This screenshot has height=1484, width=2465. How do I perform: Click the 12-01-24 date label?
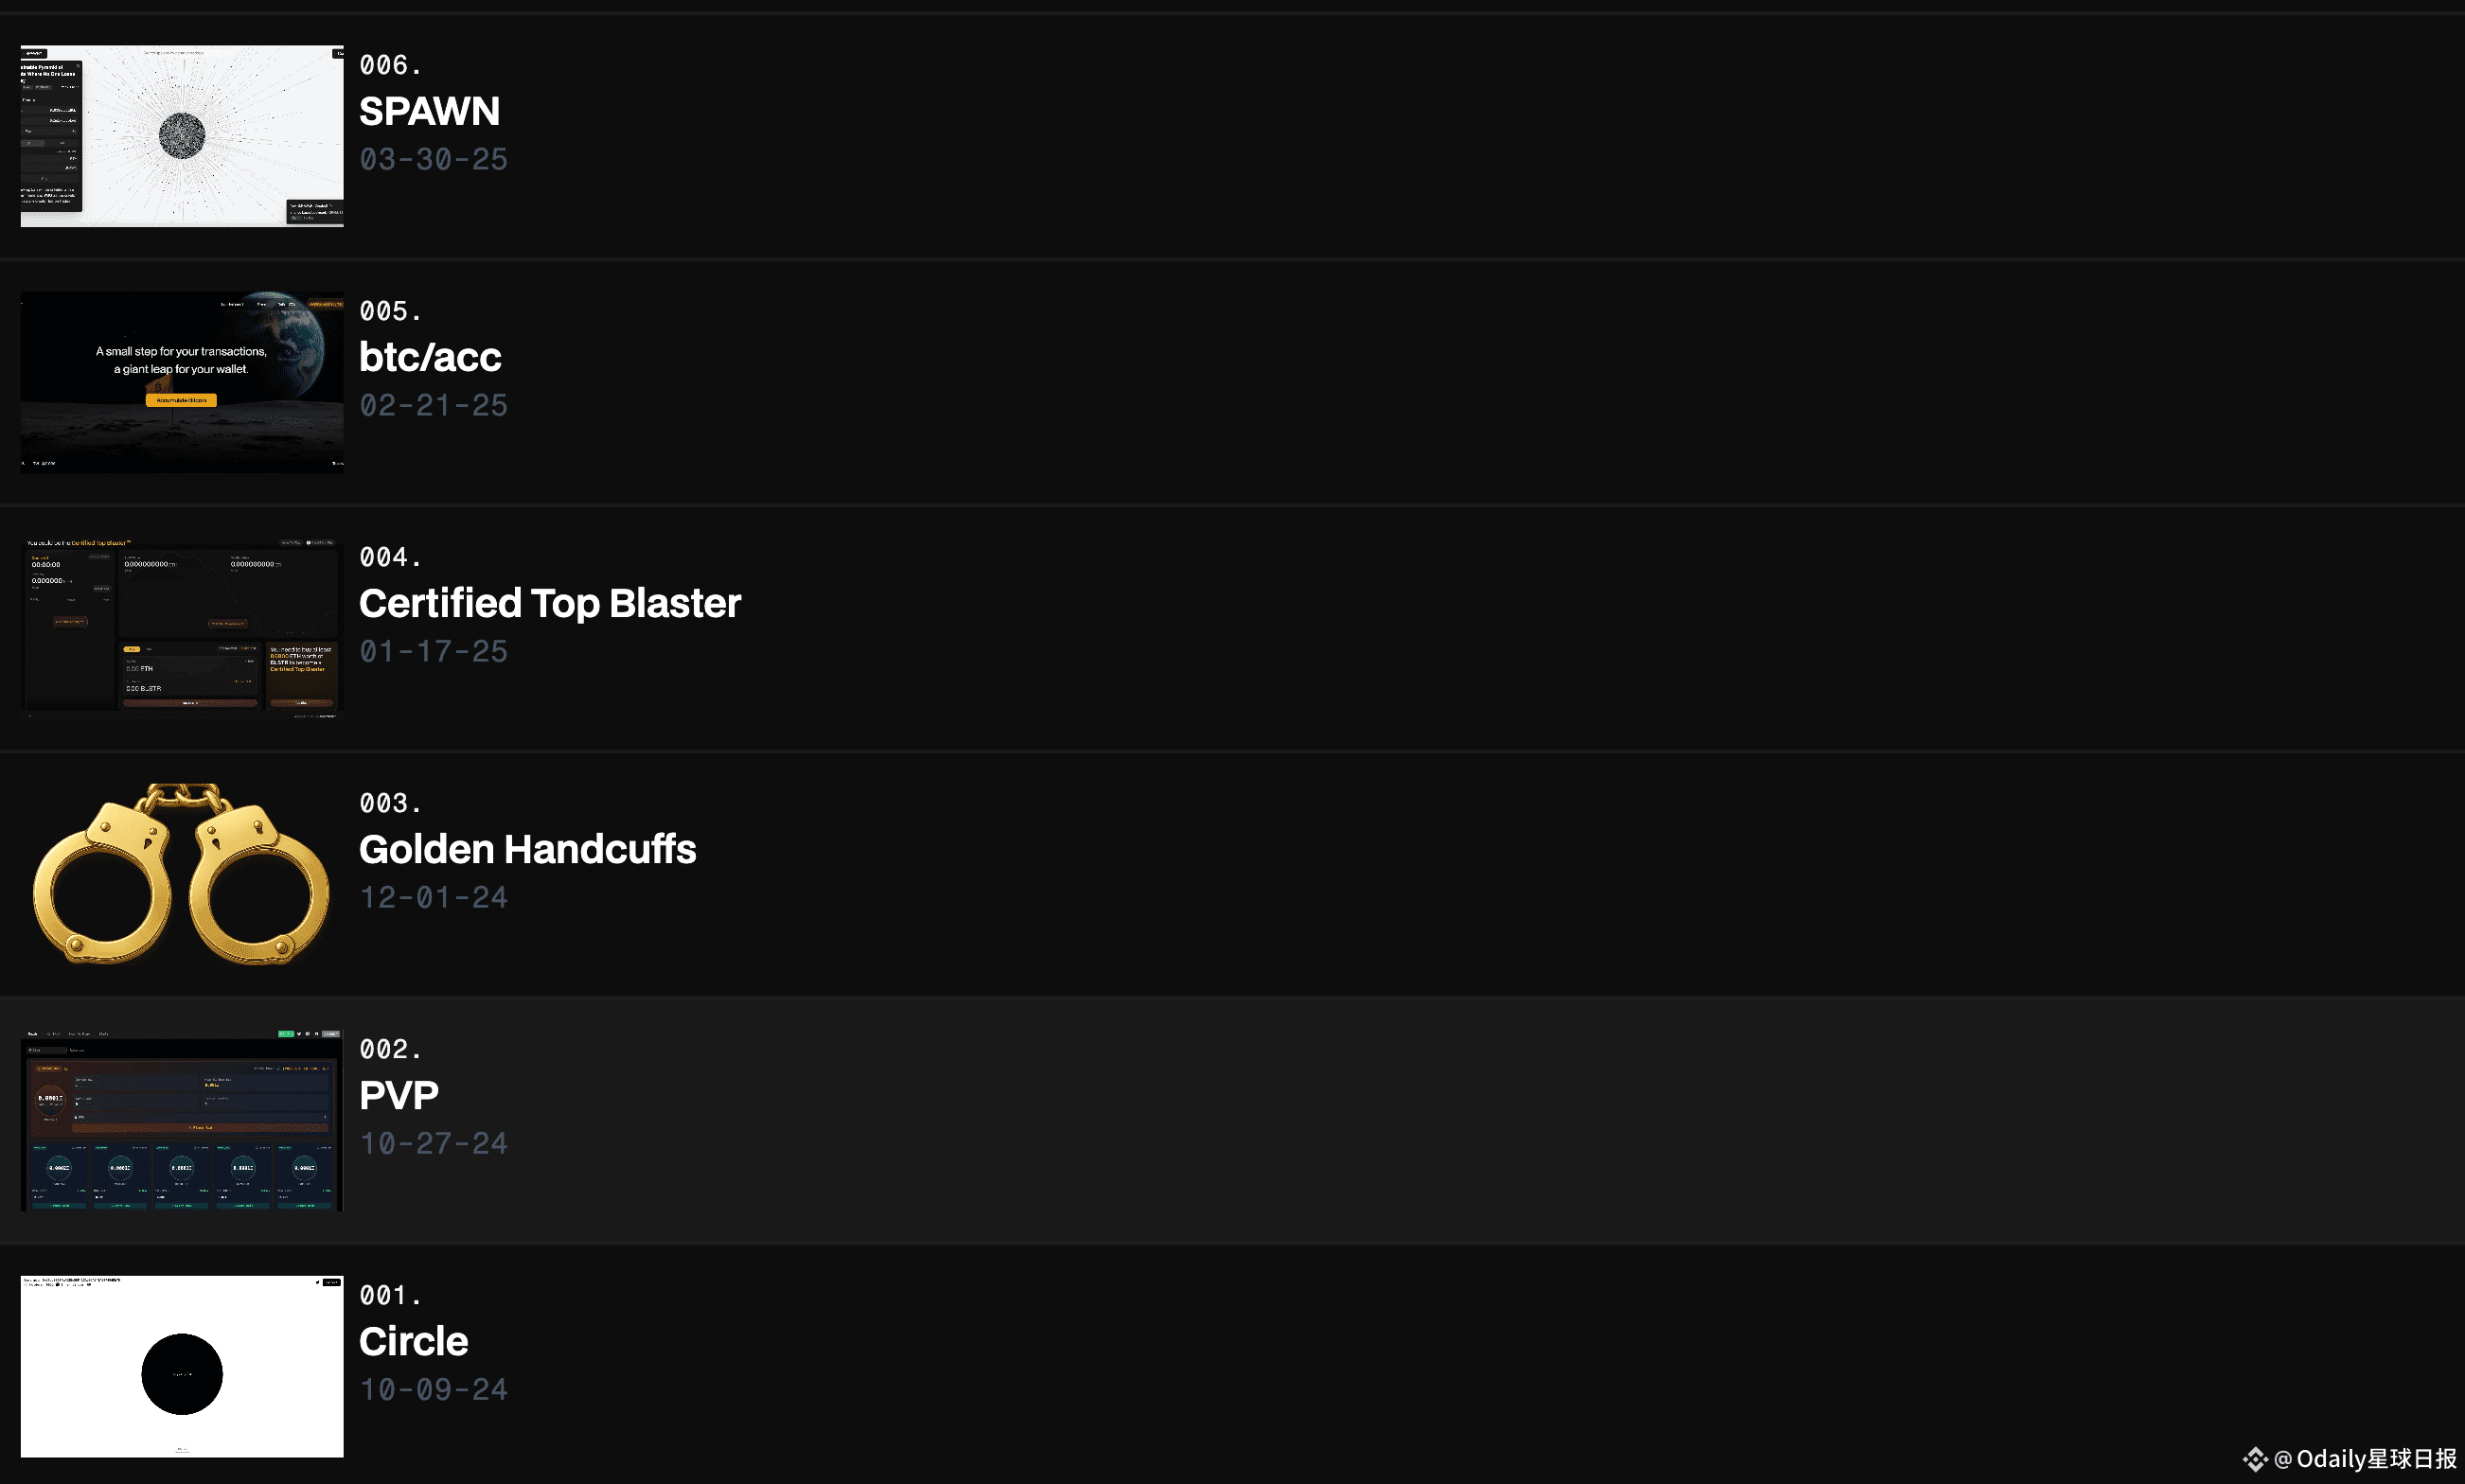[x=433, y=897]
